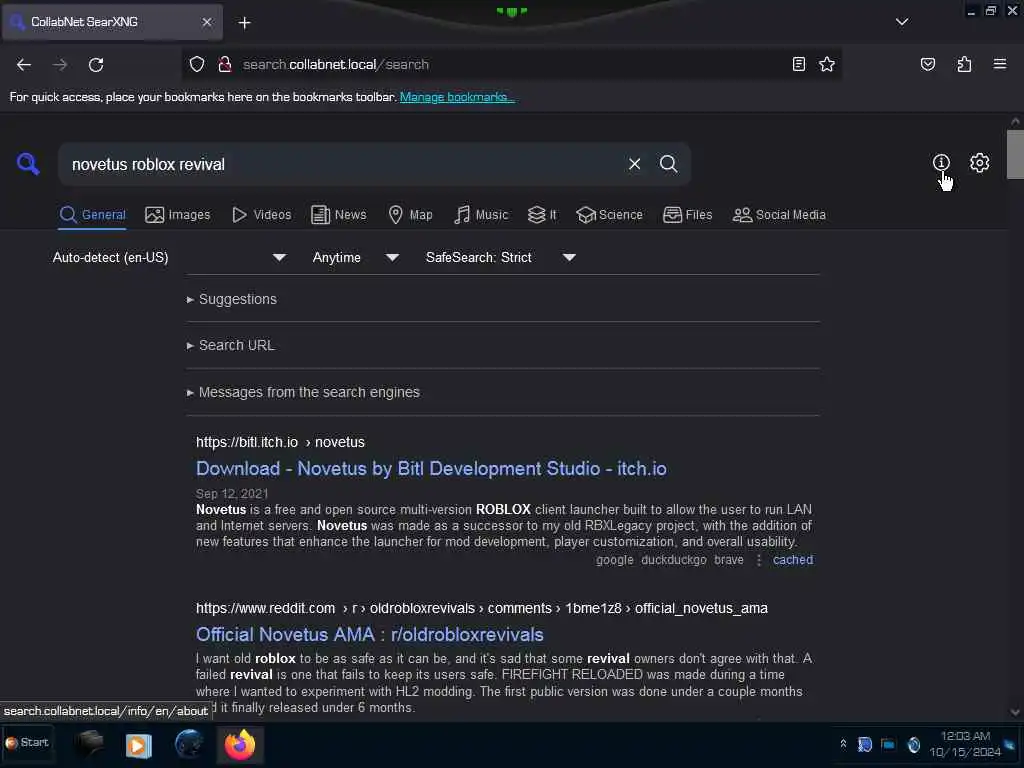Viewport: 1024px width, 768px height.
Task: Select the General search tab
Action: click(92, 215)
